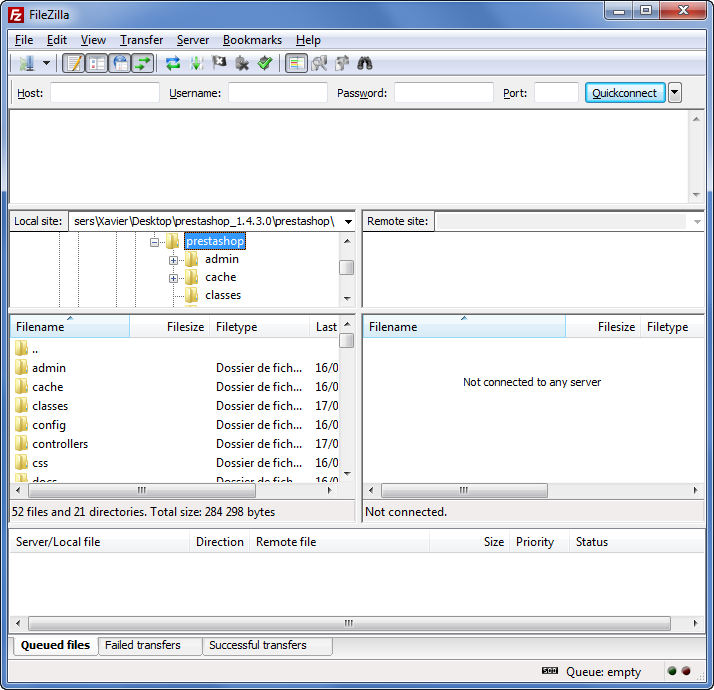Open the Quickconnect history dropdown

[x=674, y=92]
